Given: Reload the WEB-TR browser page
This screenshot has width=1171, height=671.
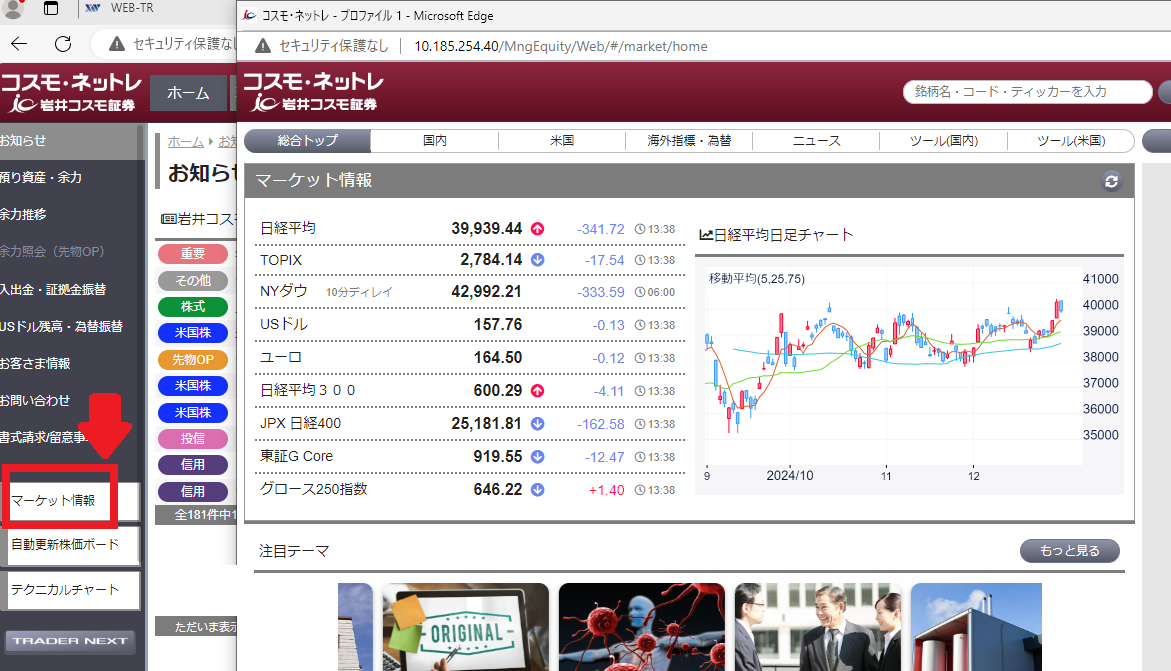Looking at the screenshot, I should coord(63,44).
